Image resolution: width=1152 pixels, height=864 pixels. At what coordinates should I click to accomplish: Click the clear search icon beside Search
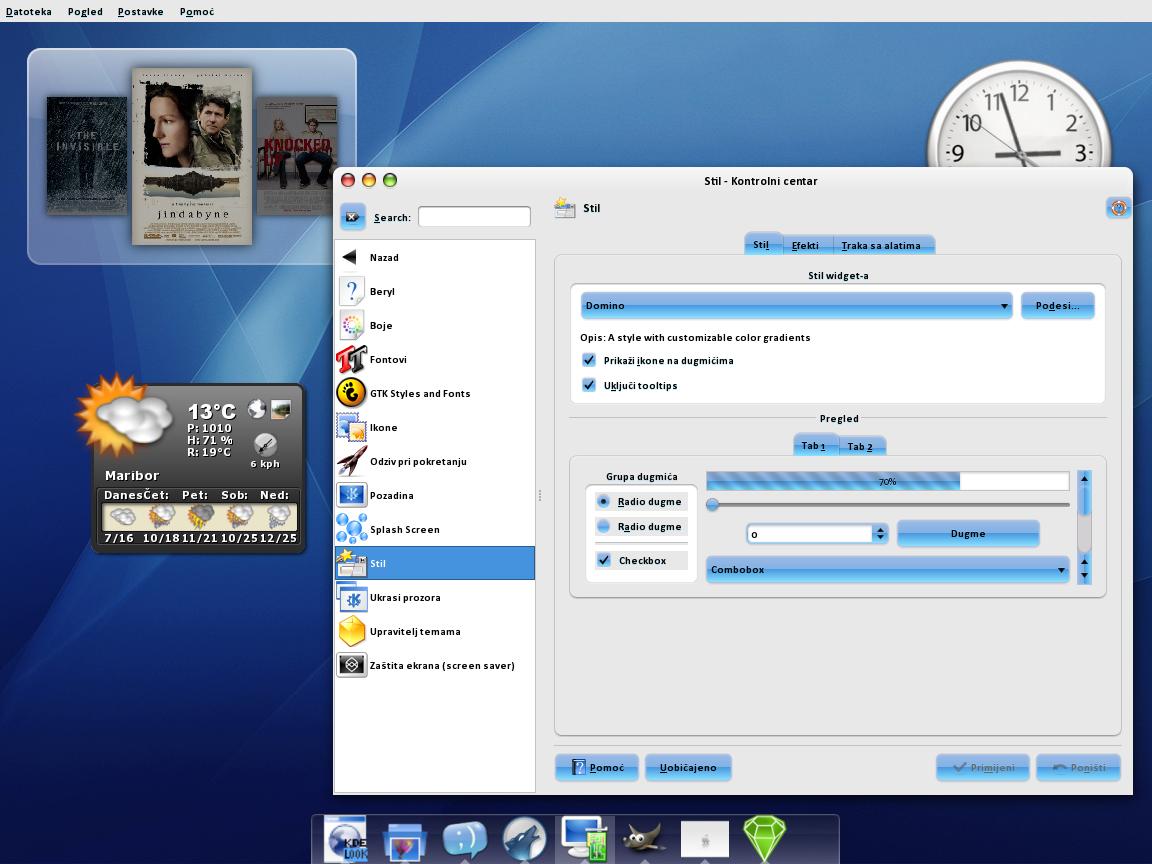pyautogui.click(x=353, y=217)
